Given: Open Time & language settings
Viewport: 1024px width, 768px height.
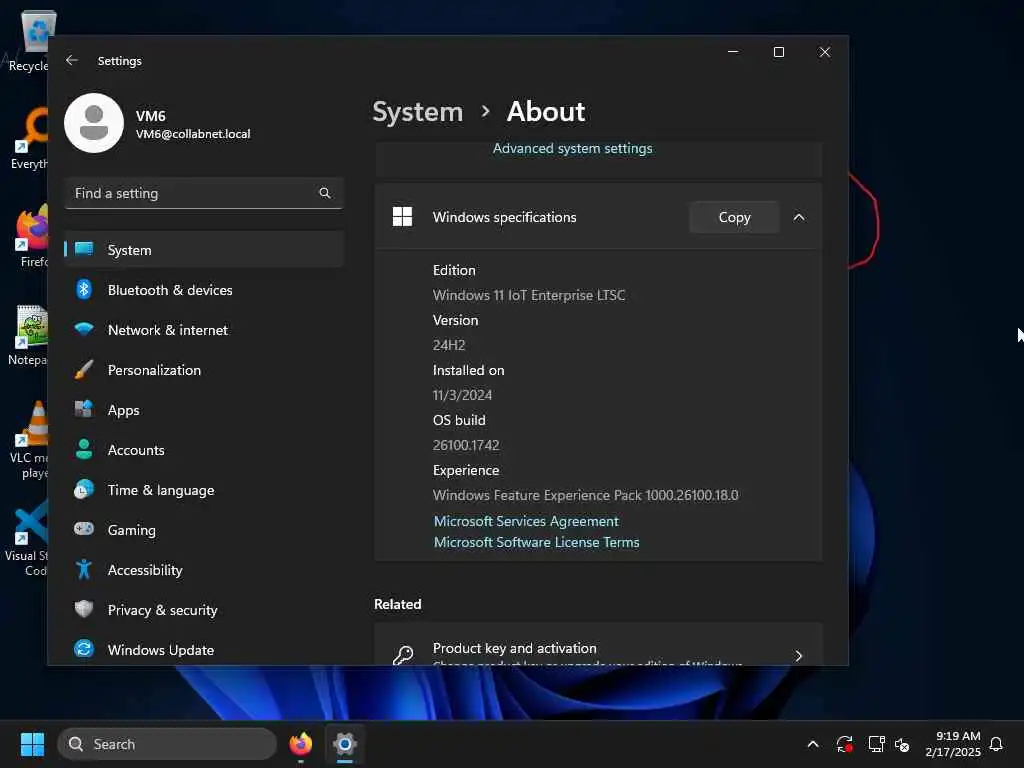Looking at the screenshot, I should click(x=204, y=490).
